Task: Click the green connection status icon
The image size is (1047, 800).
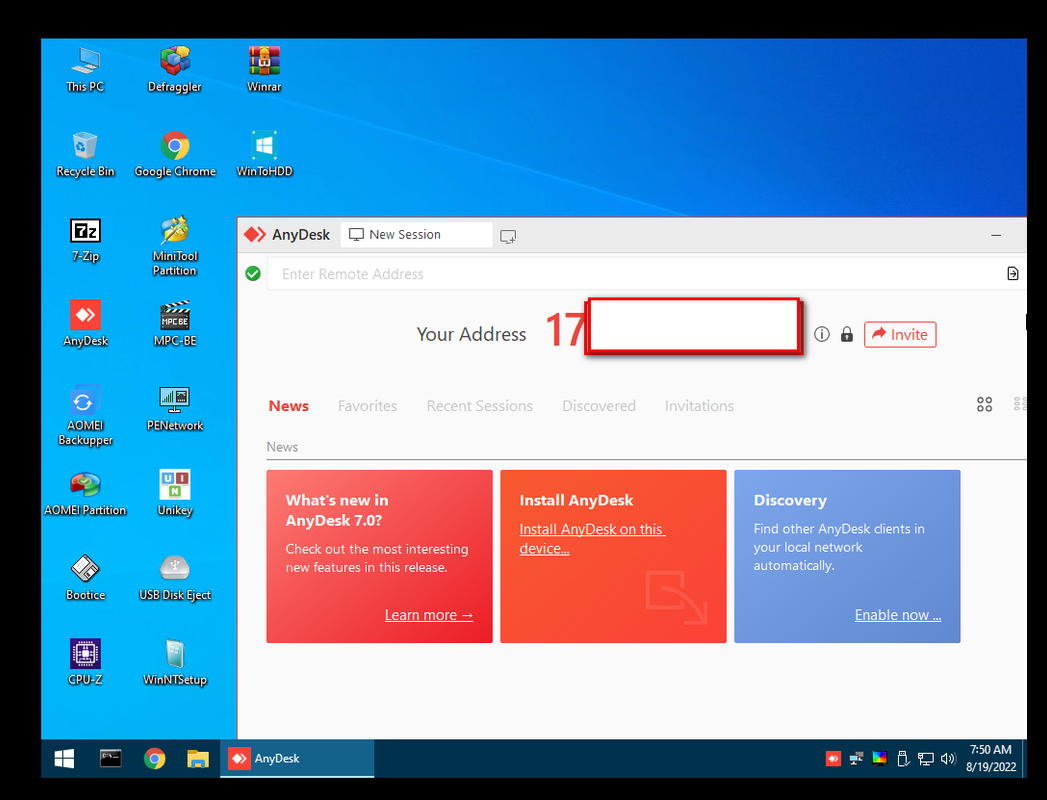Action: (x=253, y=274)
